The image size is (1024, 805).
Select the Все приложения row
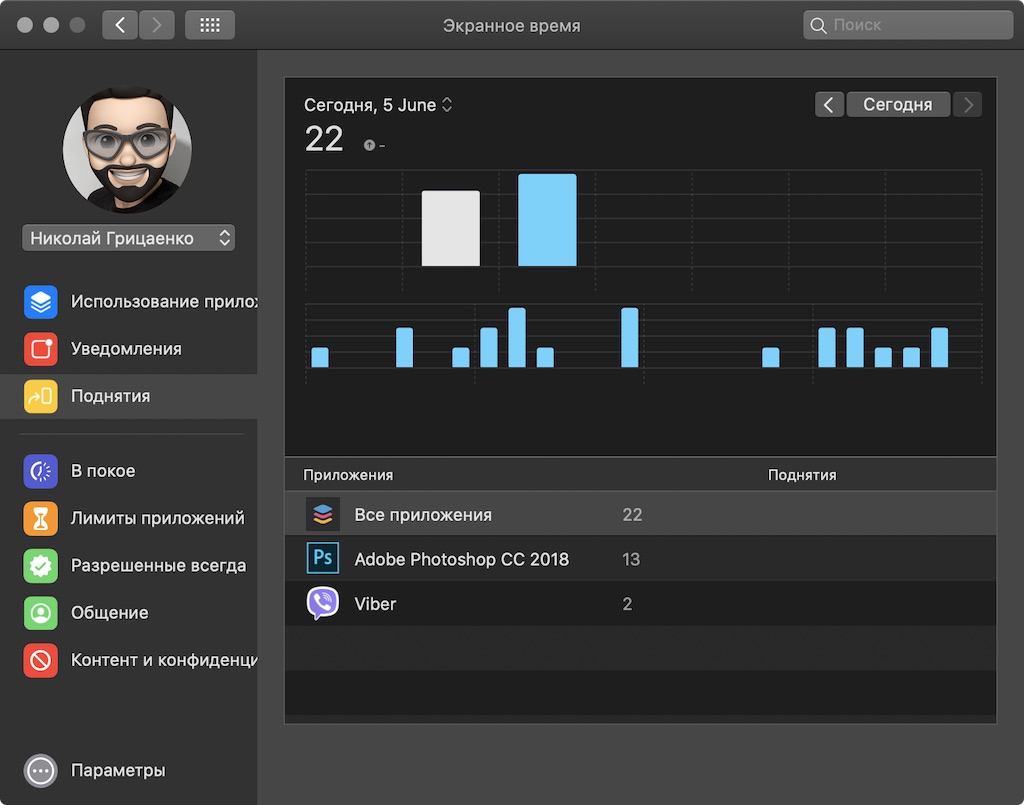pos(641,514)
